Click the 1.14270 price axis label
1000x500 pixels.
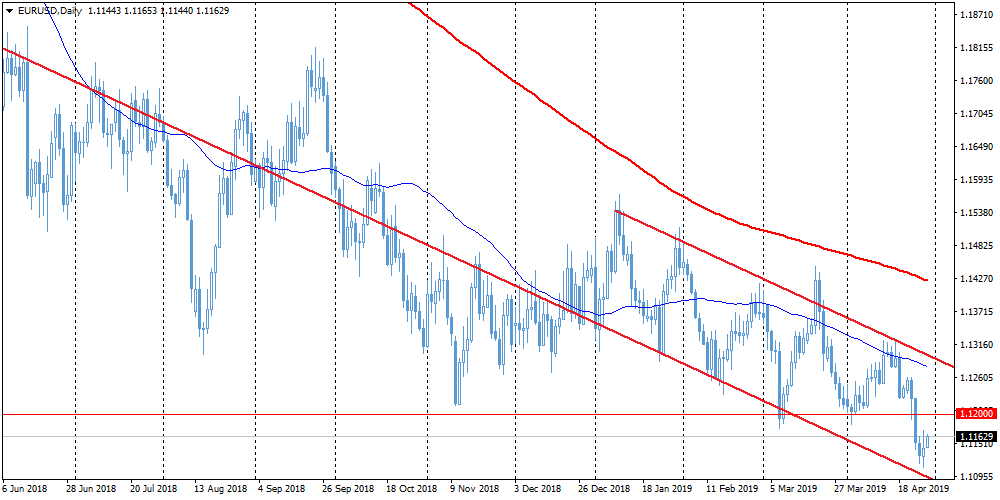click(x=976, y=279)
